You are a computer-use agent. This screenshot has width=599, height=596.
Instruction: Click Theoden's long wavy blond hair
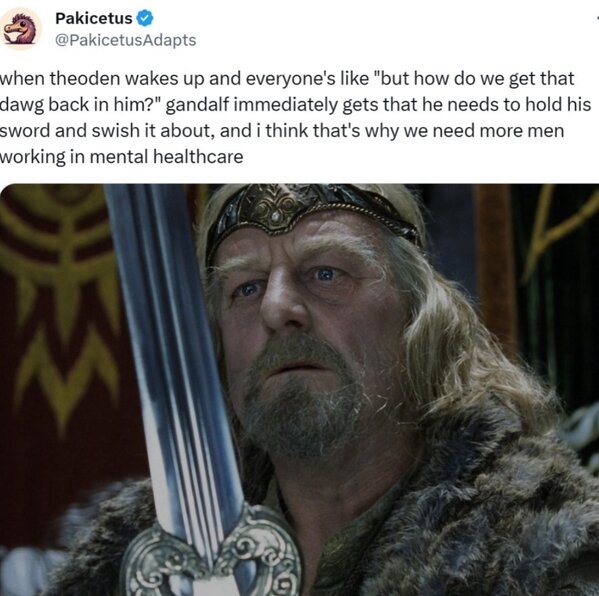[x=458, y=344]
